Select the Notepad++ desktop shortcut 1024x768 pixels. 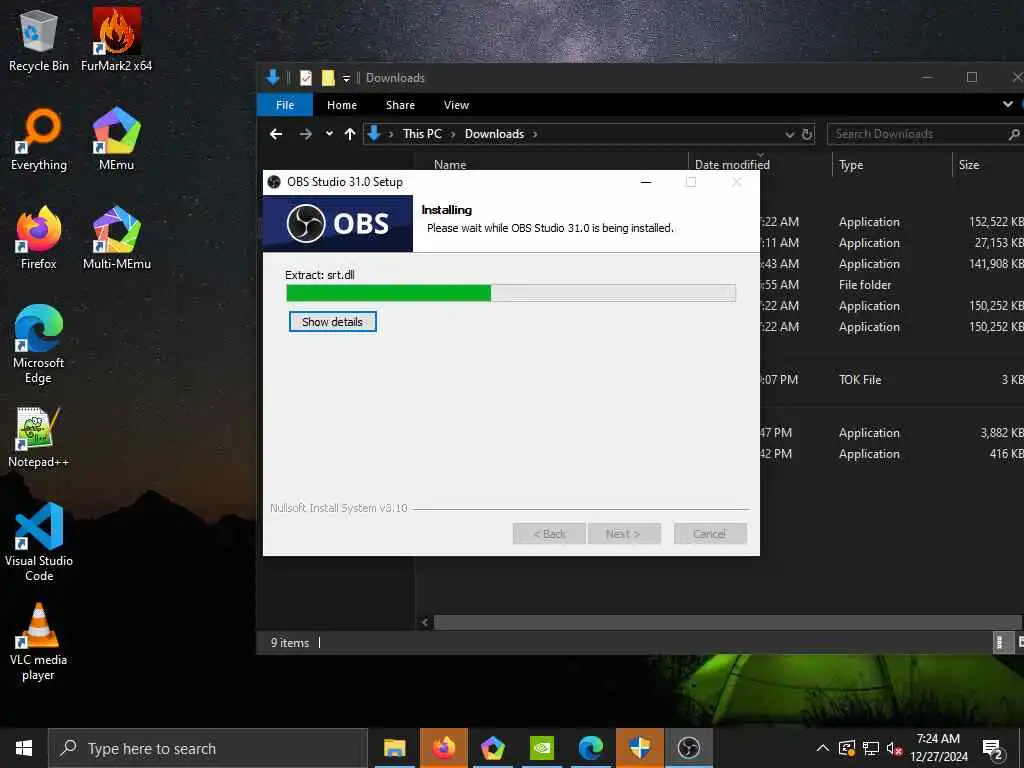point(39,438)
